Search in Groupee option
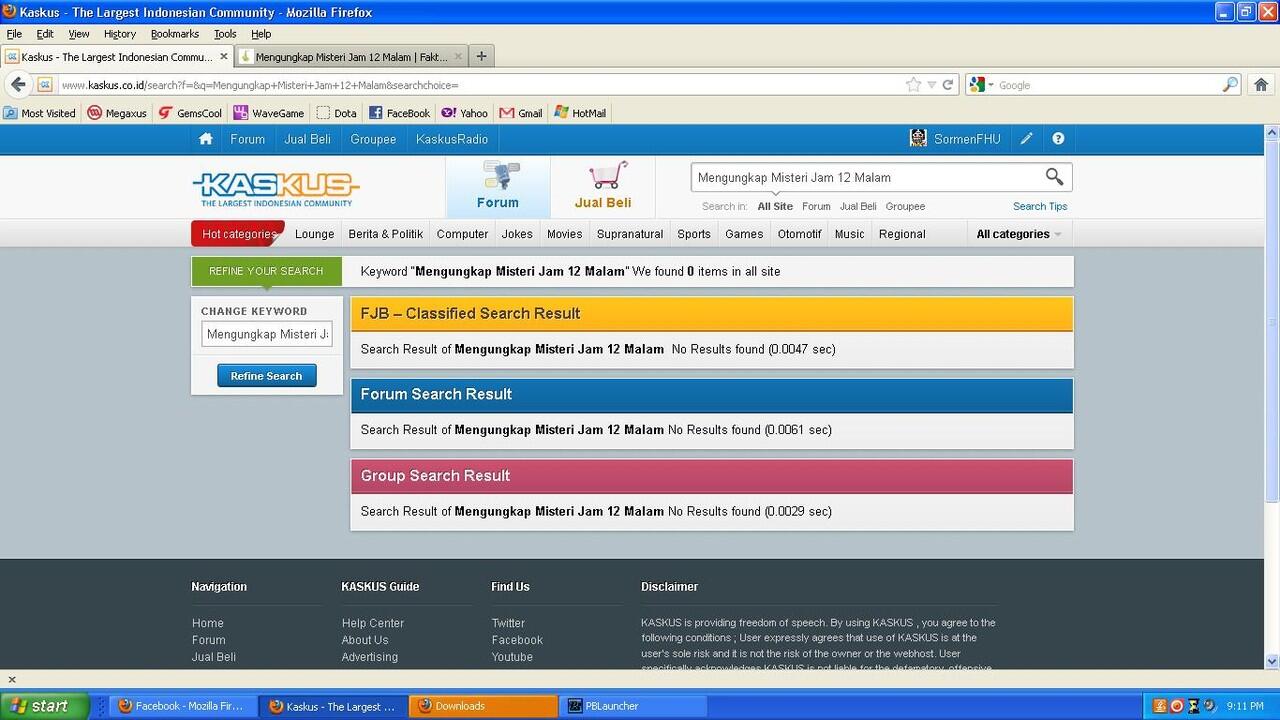The width and height of the screenshot is (1280, 720). 905,206
